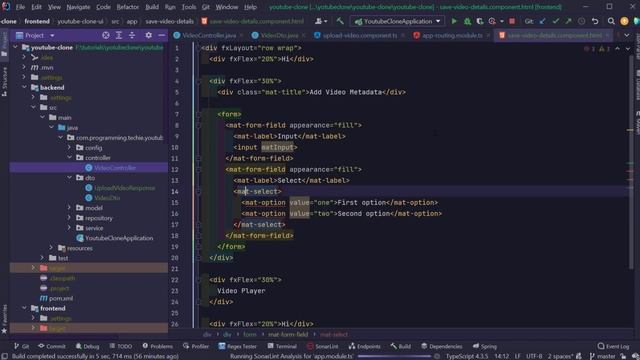Click frontend in navigation path bar

37,21
